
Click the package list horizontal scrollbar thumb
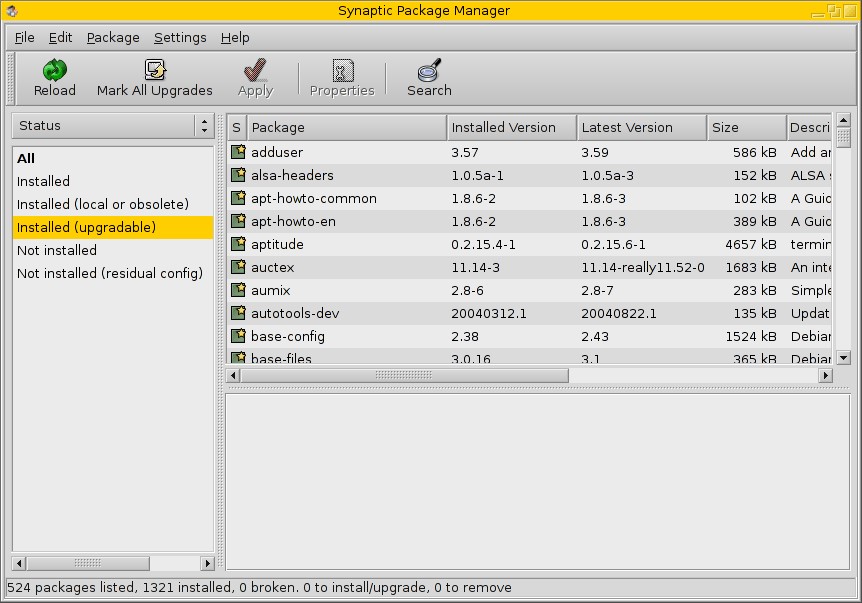(x=405, y=375)
